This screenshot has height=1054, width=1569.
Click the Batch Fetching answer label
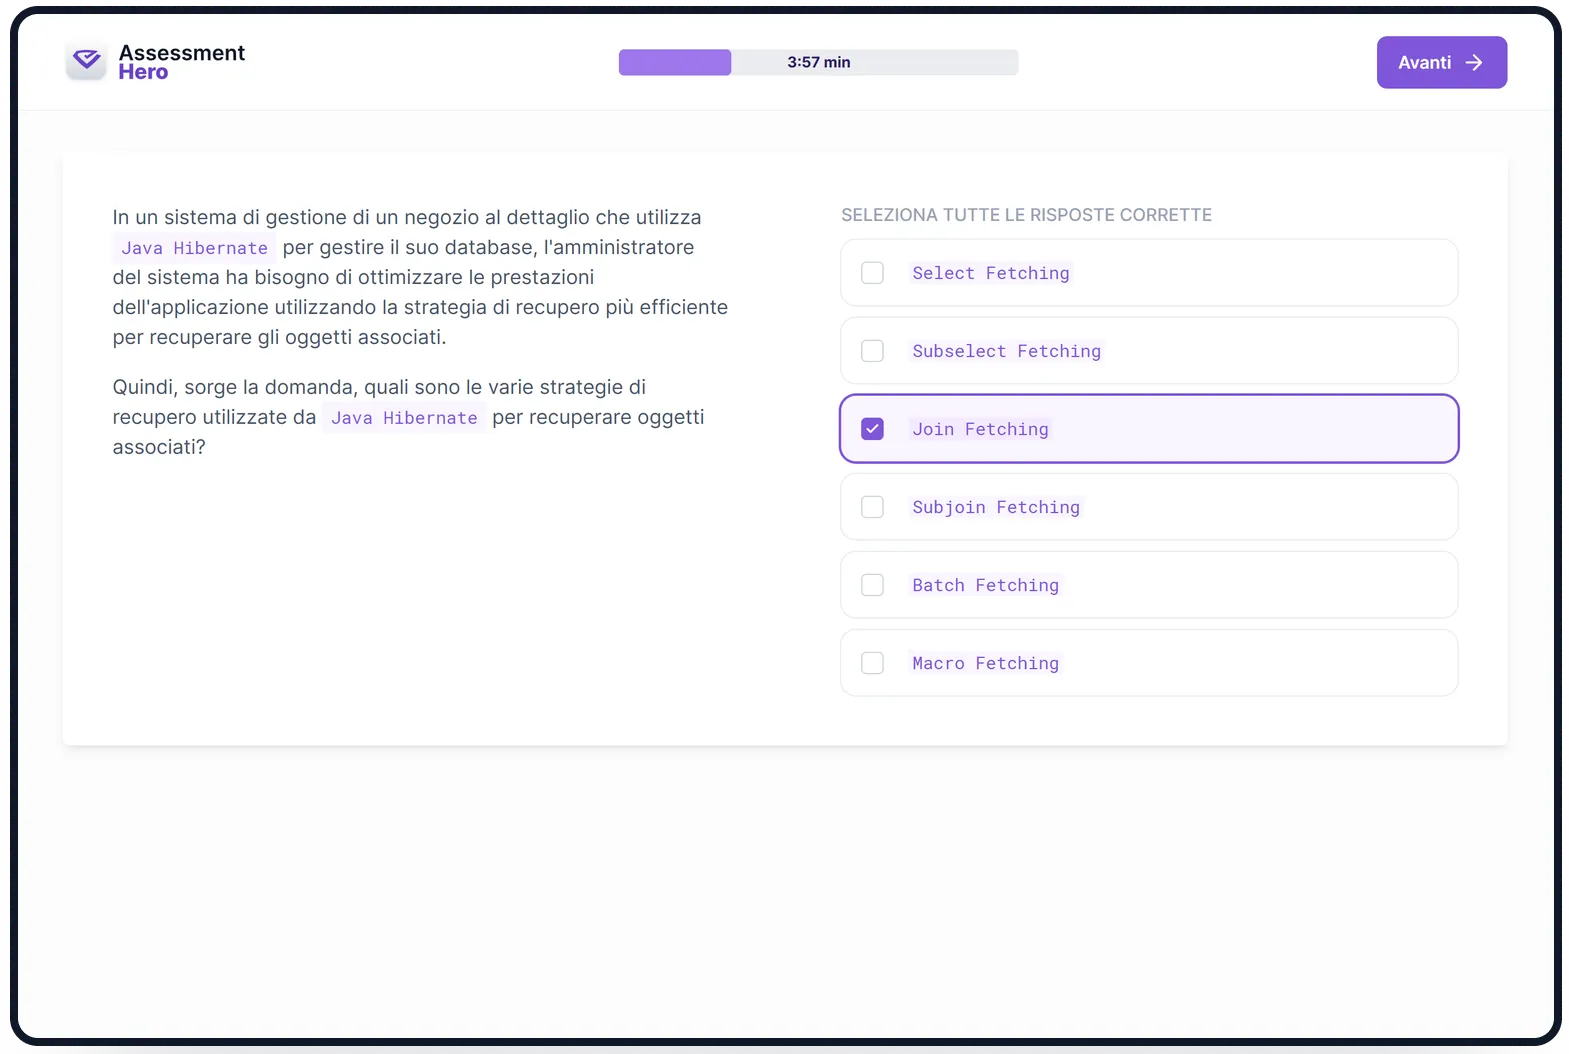pos(985,585)
